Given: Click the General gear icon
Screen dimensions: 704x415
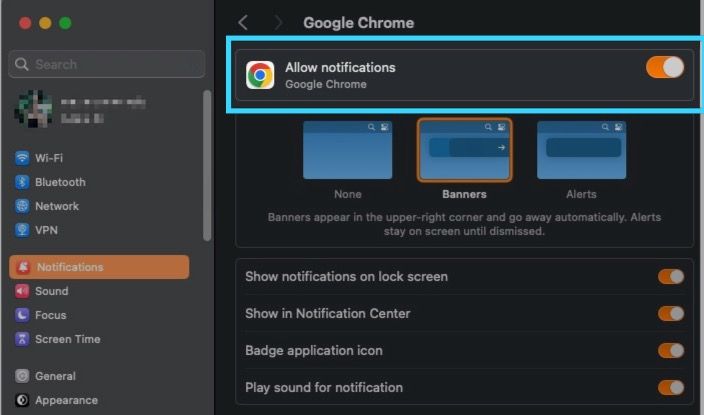Looking at the screenshot, I should pyautogui.click(x=22, y=376).
